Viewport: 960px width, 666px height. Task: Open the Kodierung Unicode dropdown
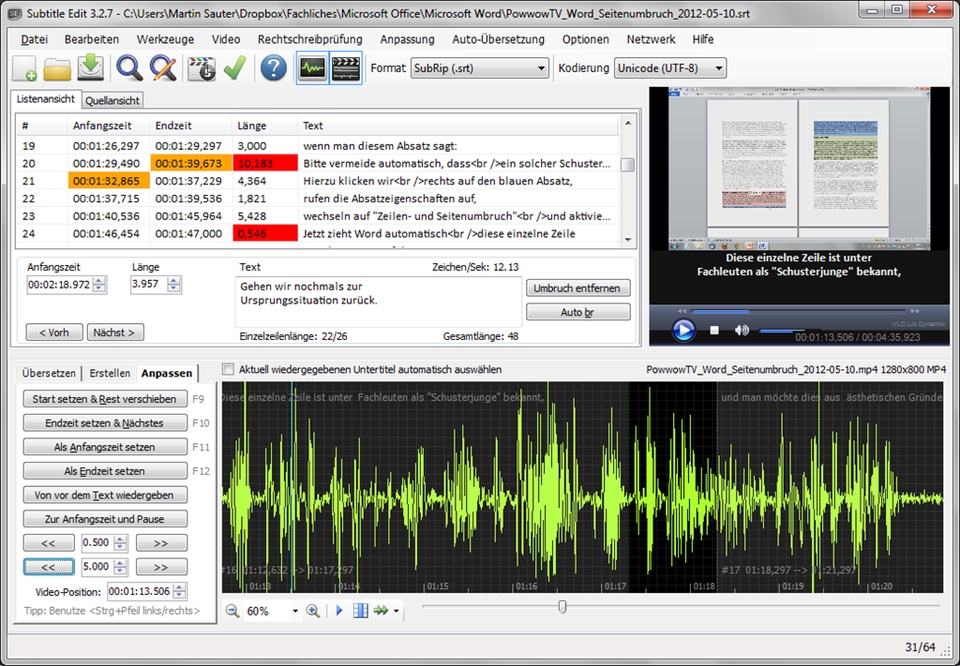click(670, 68)
